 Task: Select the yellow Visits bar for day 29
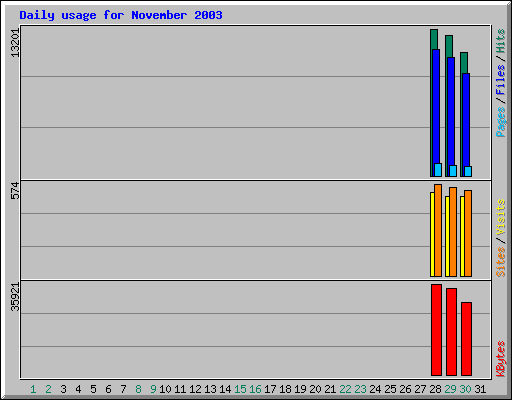coord(447,236)
